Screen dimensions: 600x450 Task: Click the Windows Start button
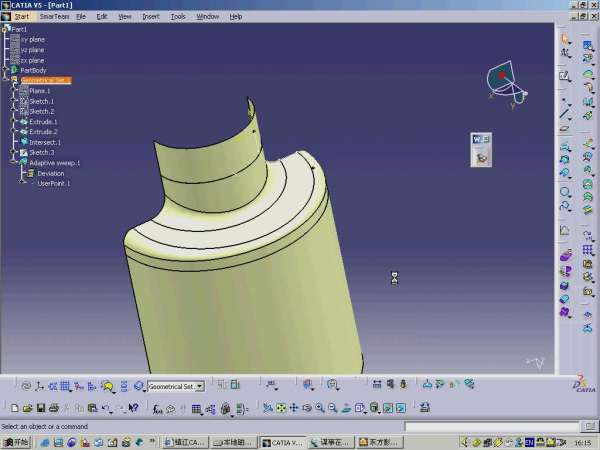(x=16, y=441)
